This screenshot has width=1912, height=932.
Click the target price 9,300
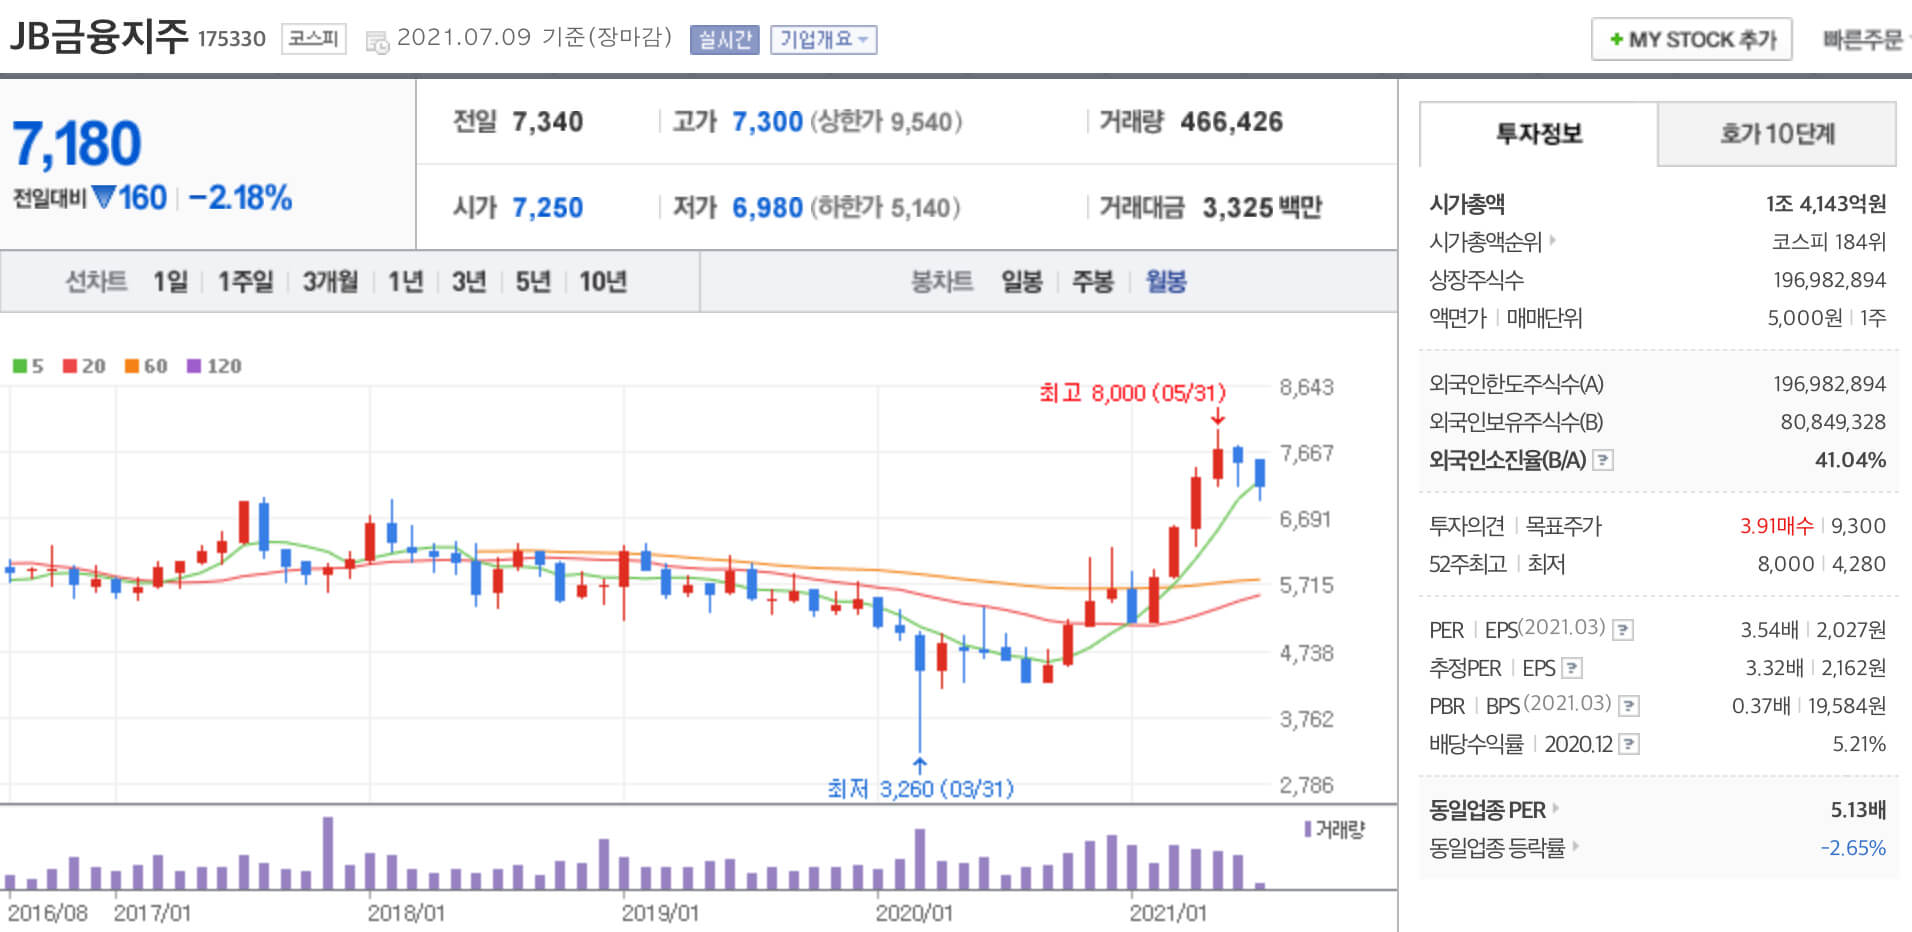(1859, 526)
